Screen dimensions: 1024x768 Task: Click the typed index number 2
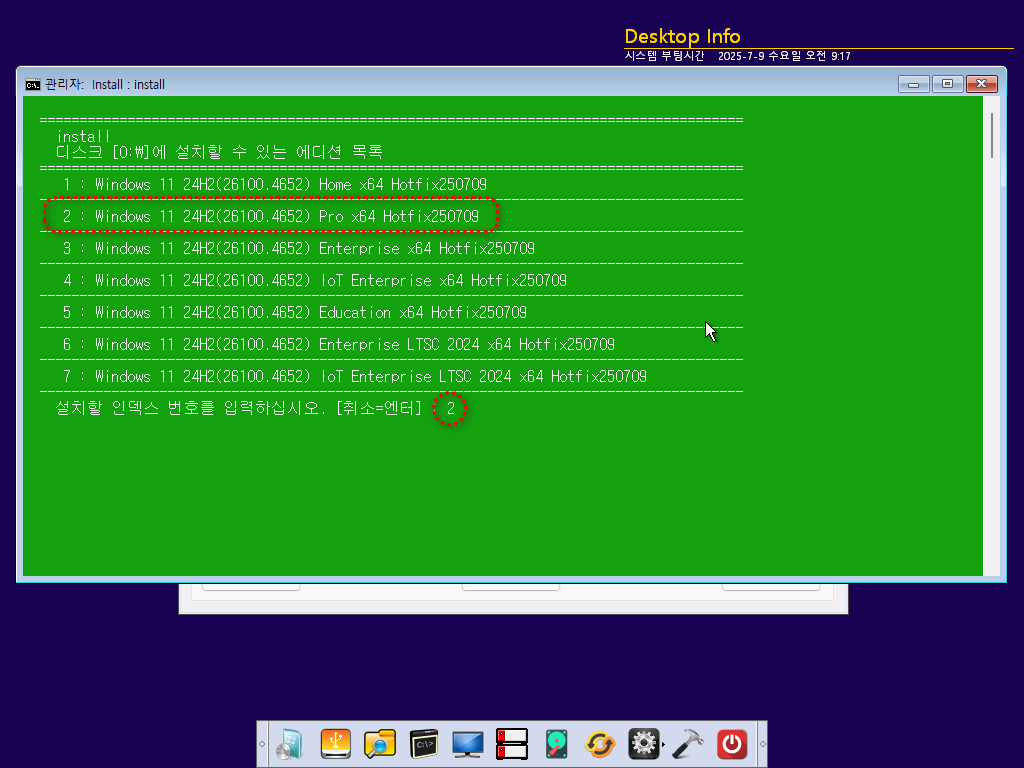point(451,409)
